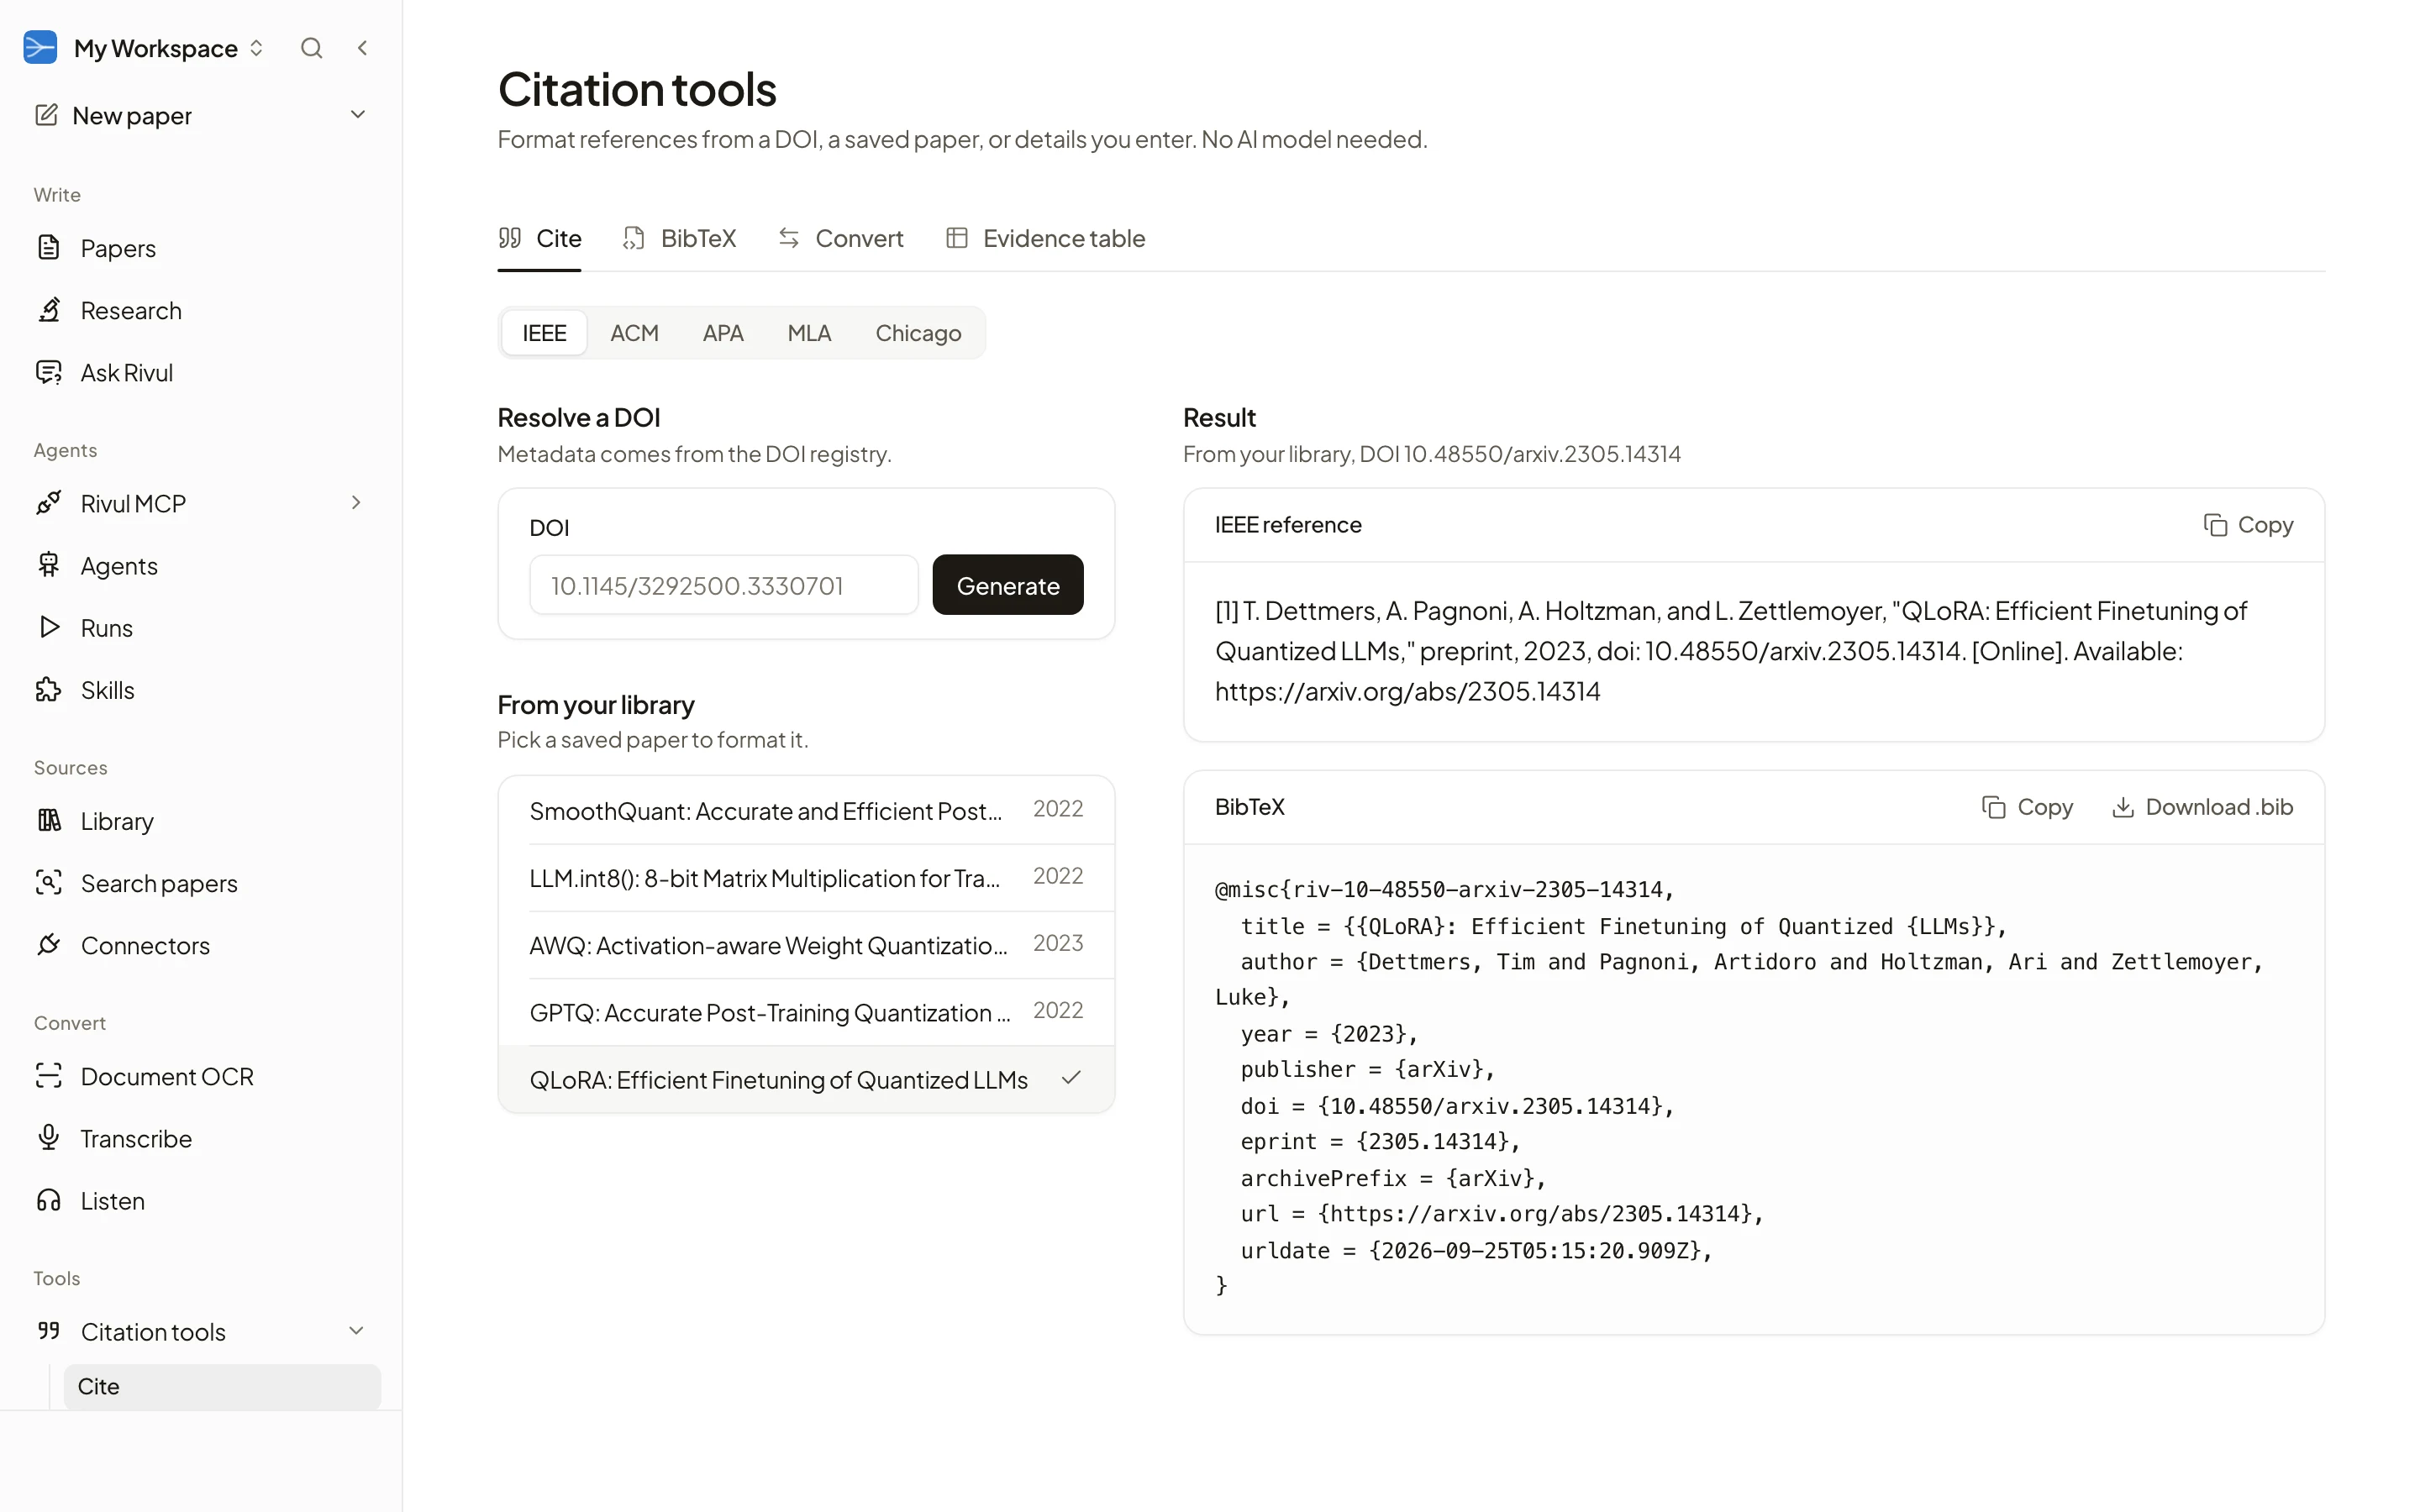
Task: Open Skills in the sidebar
Action: pos(201,689)
